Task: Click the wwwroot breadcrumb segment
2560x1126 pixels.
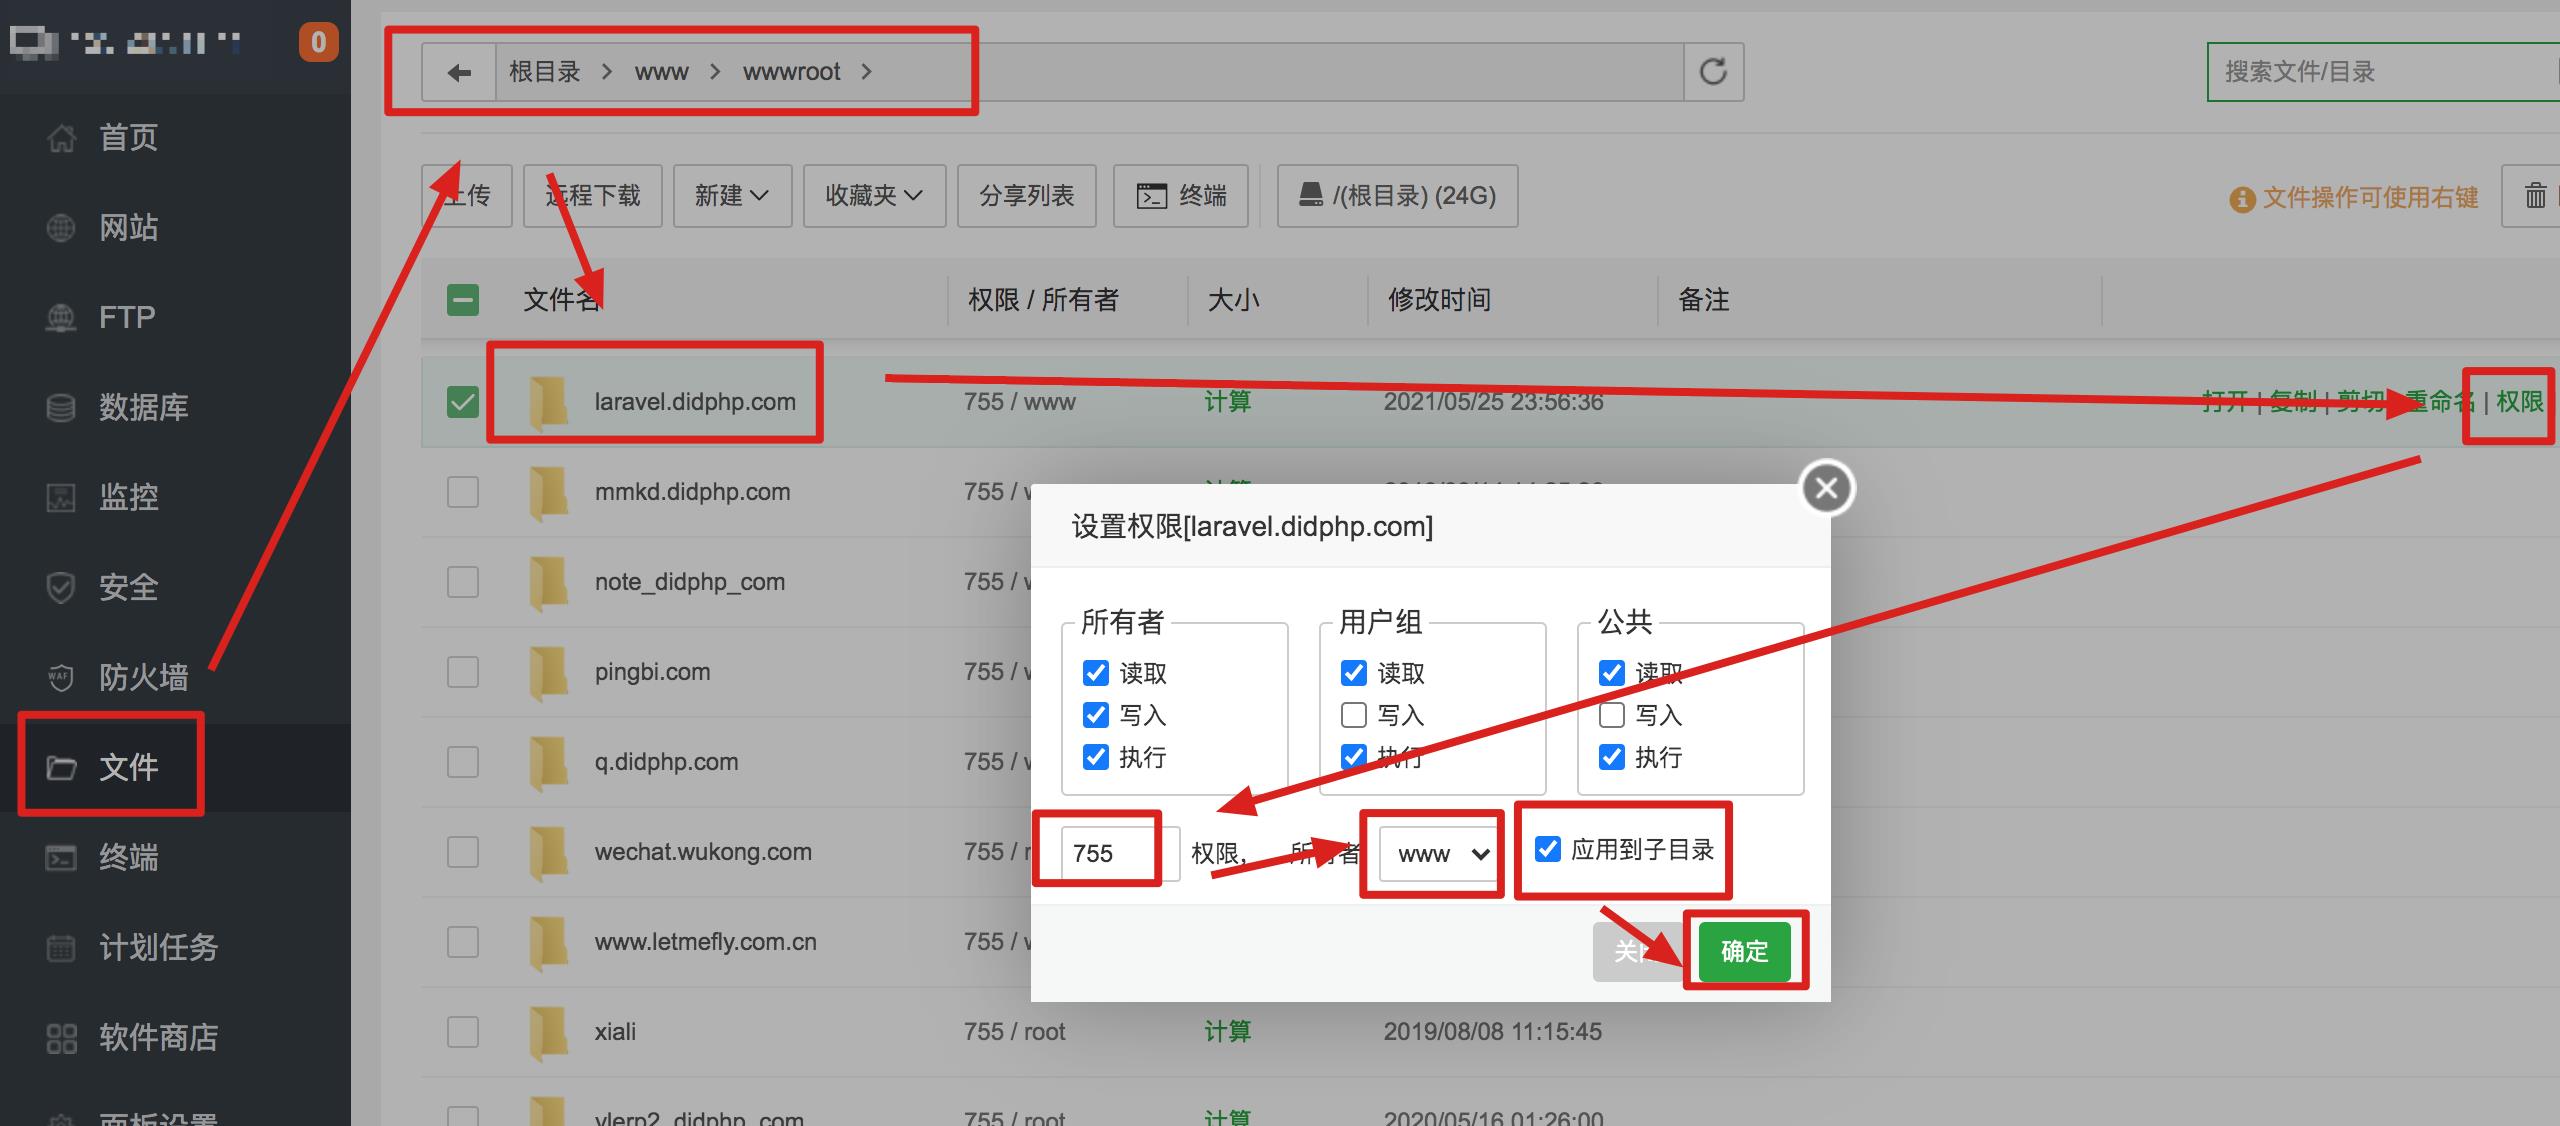Action: 791,72
